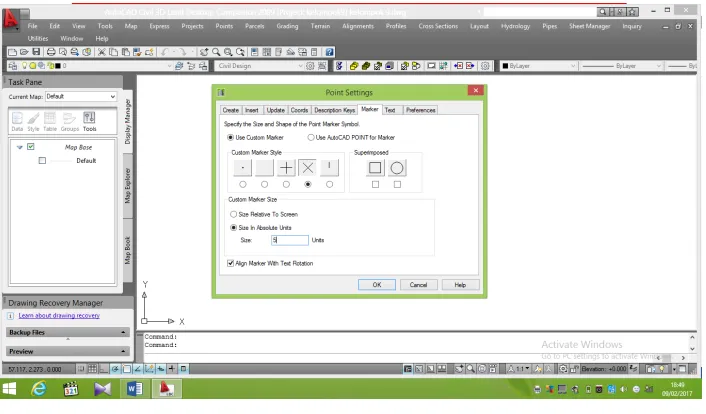Click the Layer Properties Manager icon

13,66
